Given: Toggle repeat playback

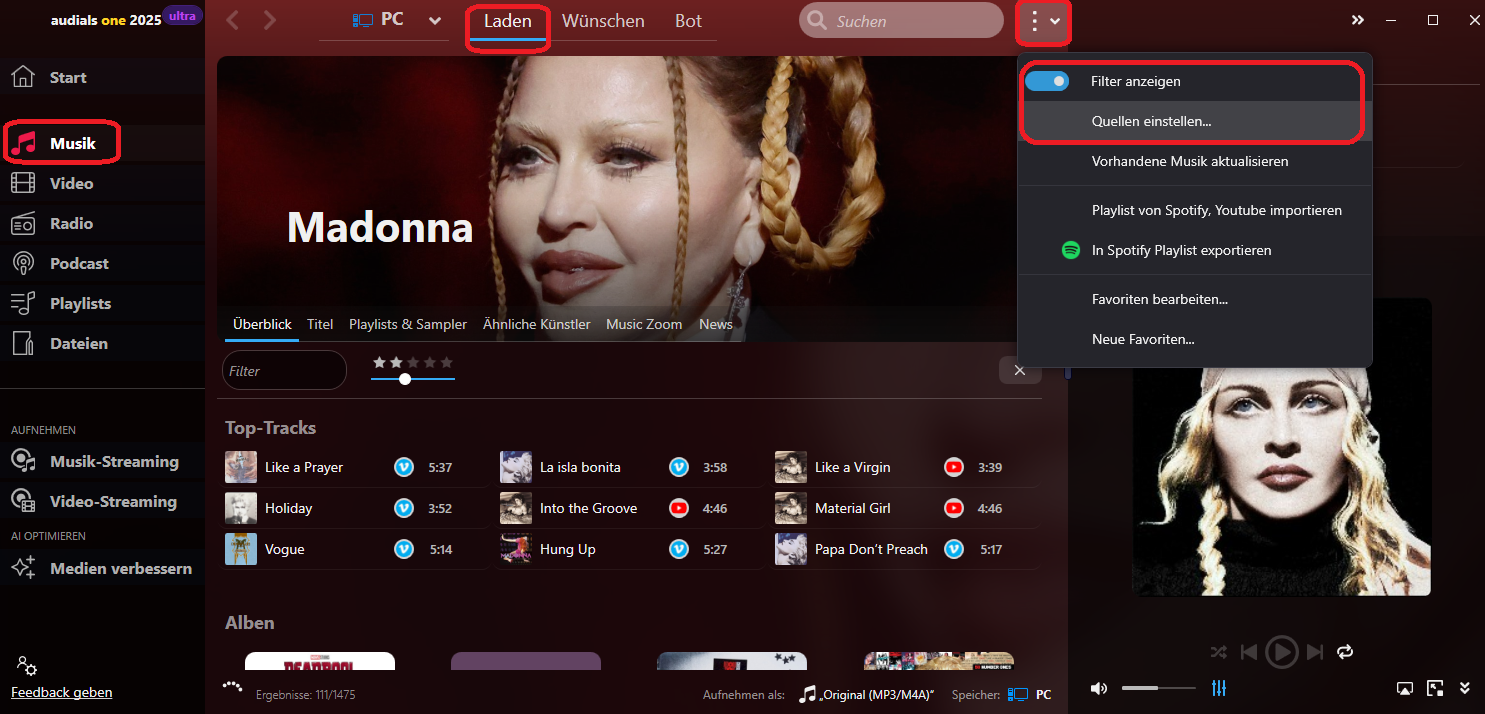Looking at the screenshot, I should [1344, 652].
